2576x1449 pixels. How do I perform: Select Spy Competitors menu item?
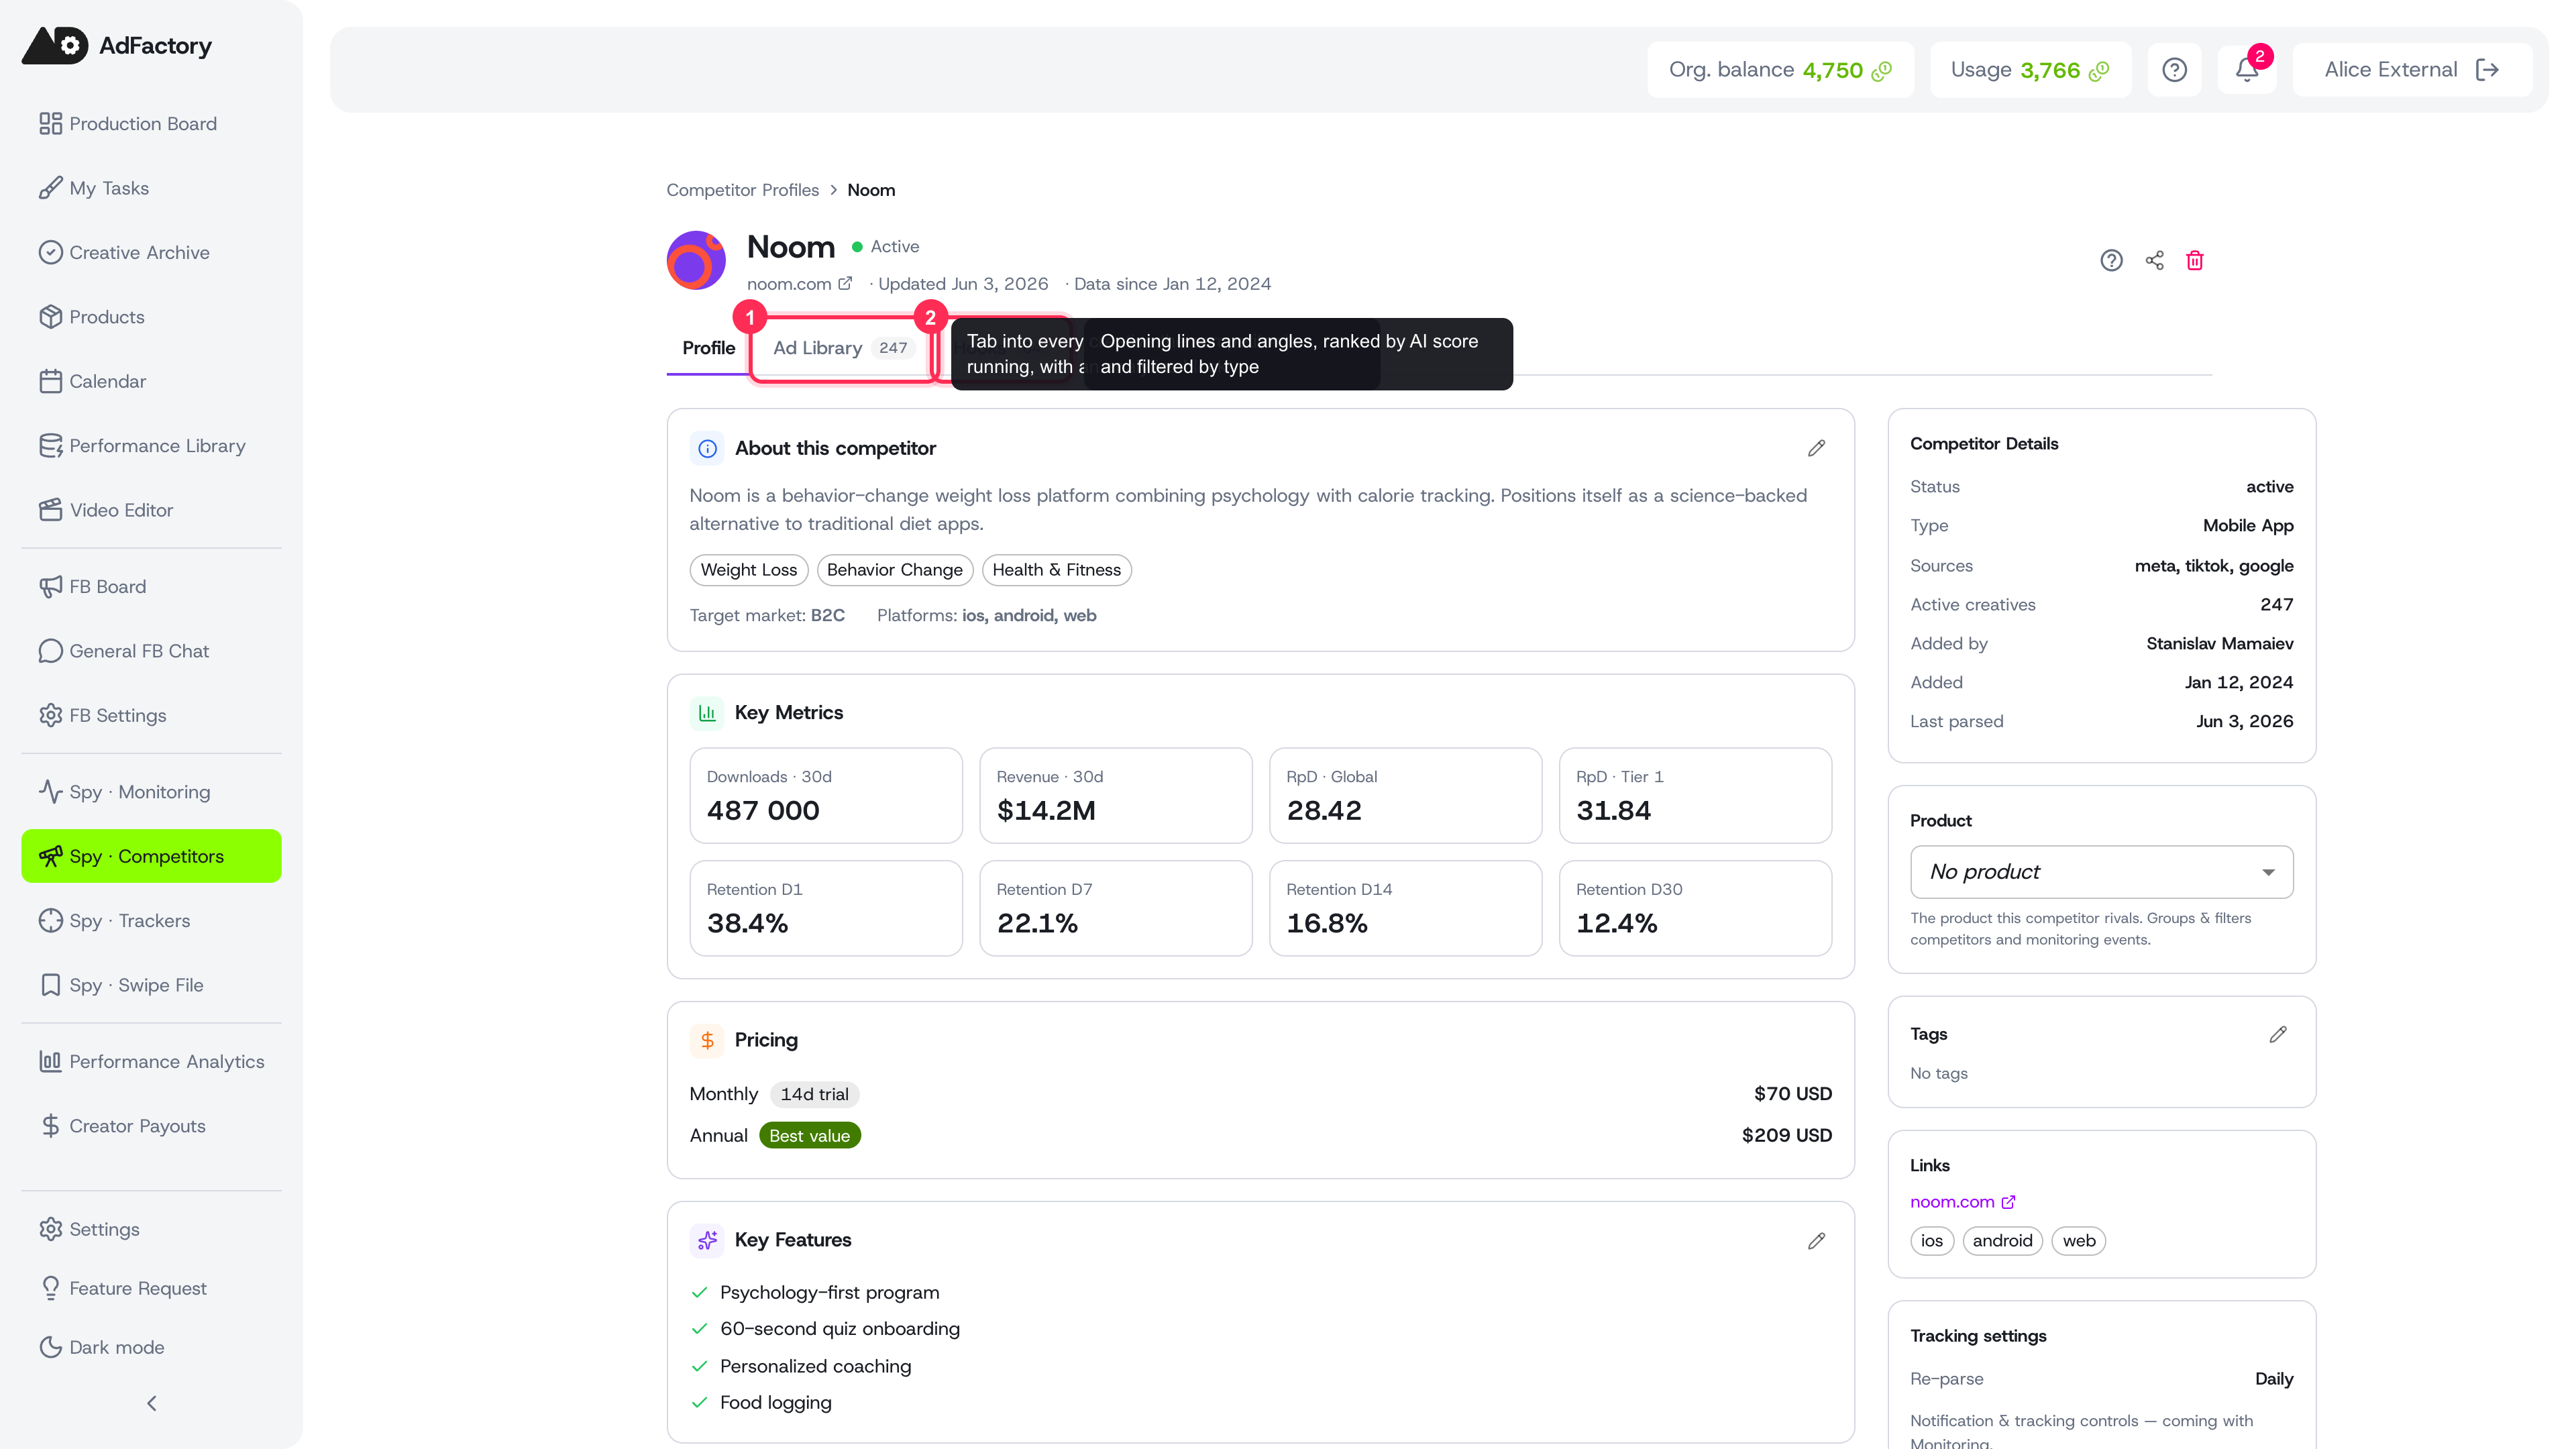click(151, 856)
